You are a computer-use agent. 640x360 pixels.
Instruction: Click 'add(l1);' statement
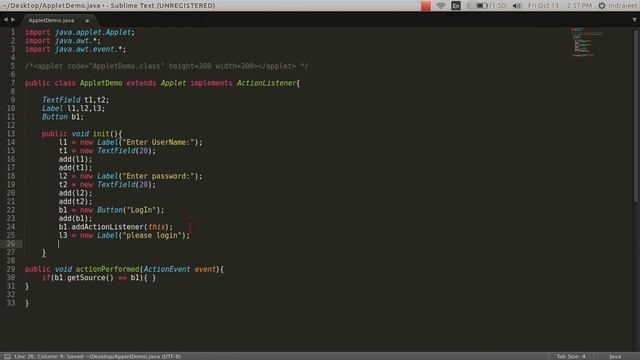click(76, 159)
